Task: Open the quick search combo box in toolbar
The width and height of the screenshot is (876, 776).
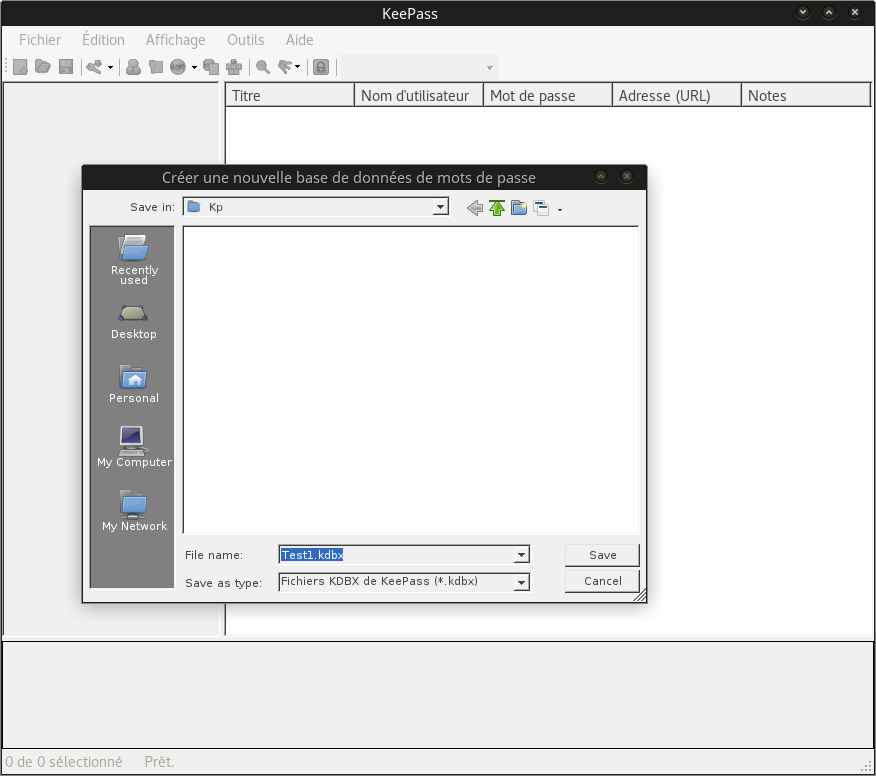Action: pyautogui.click(x=420, y=68)
